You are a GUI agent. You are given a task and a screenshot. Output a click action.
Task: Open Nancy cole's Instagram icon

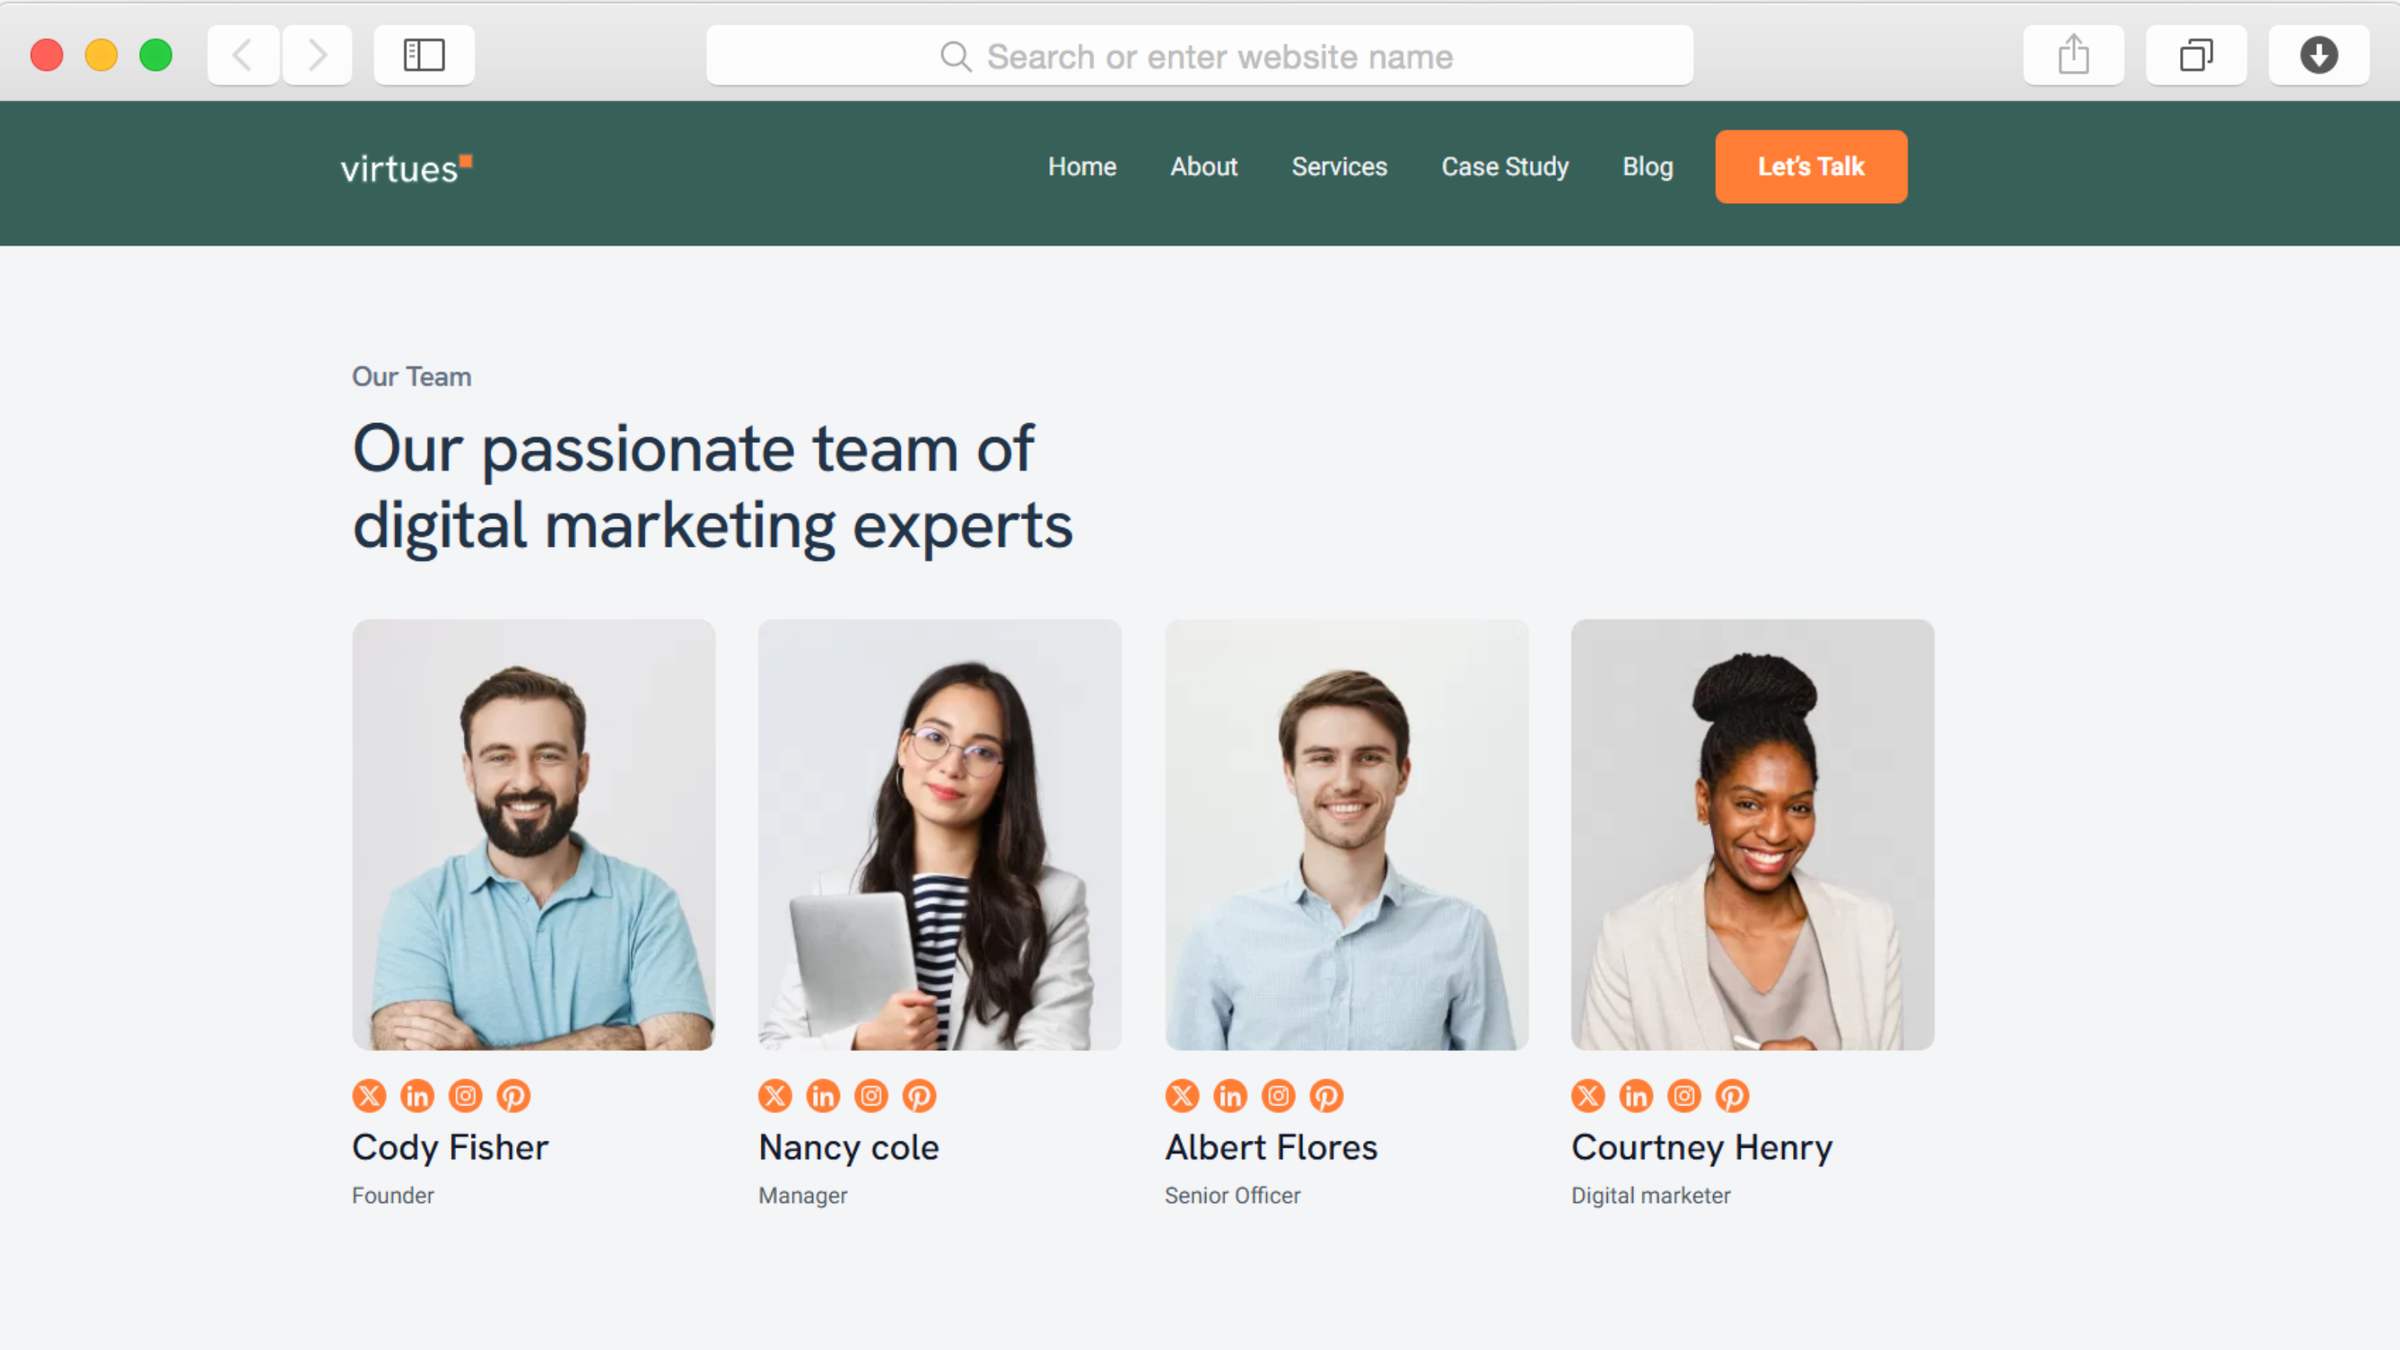coord(871,1096)
